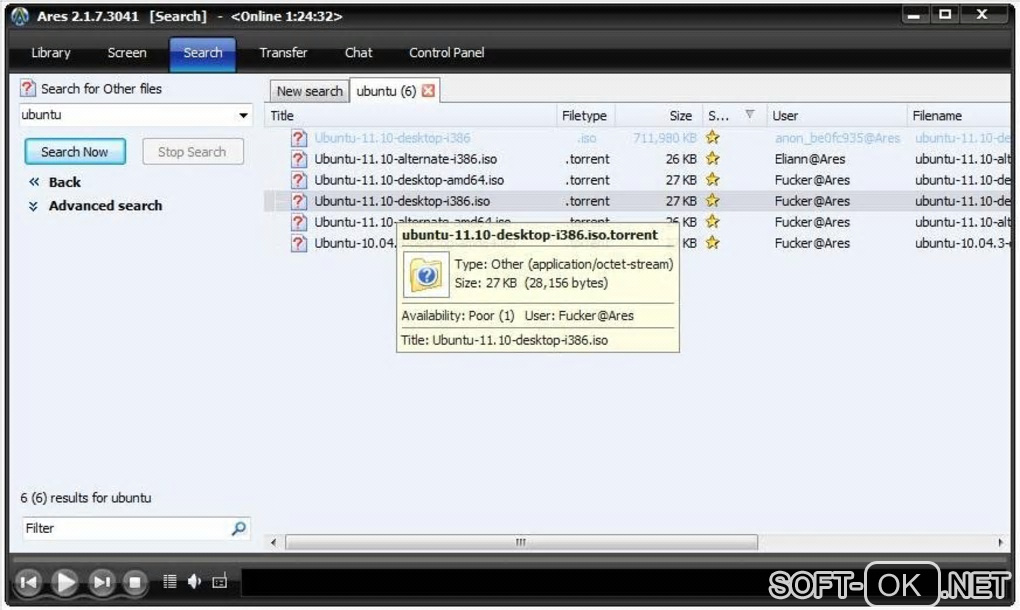Click the horizontal scrollbar thumb
This screenshot has width=1020, height=610.
pyautogui.click(x=521, y=542)
